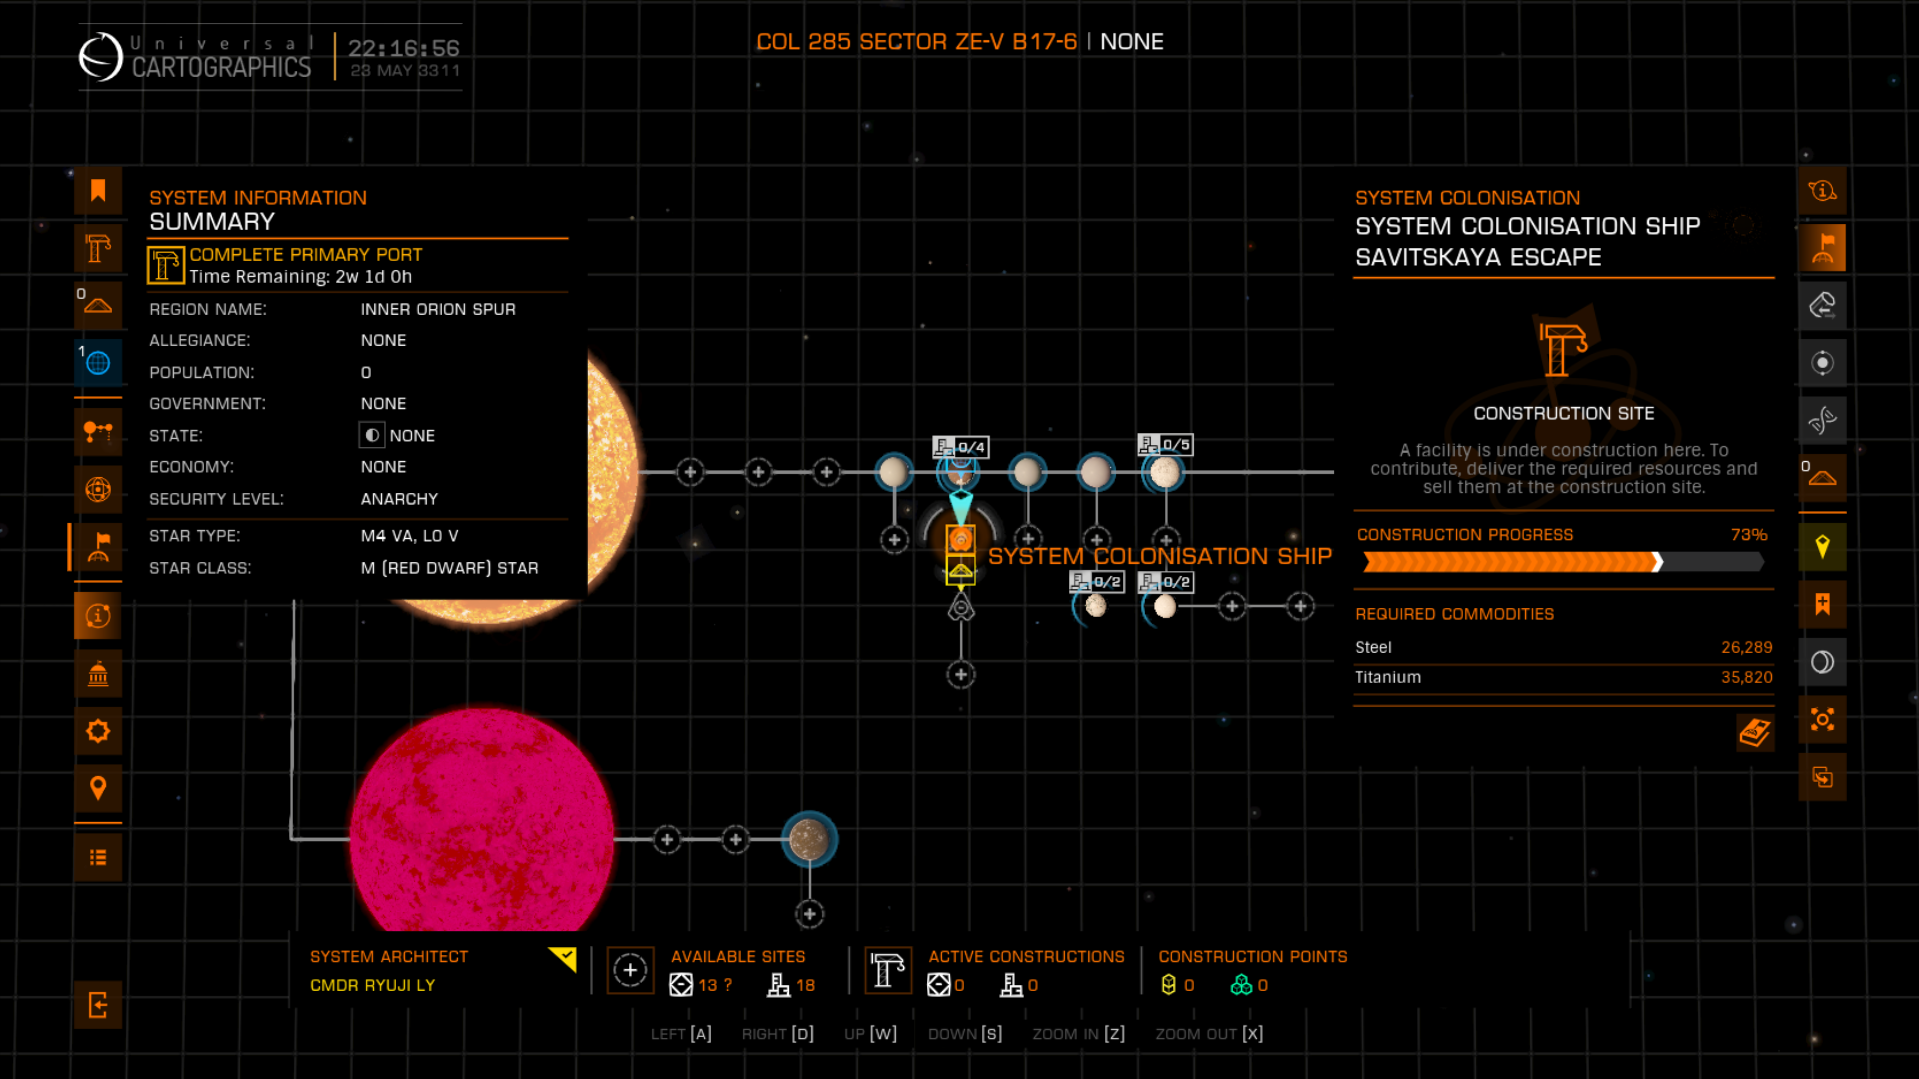Select the location pin icon in the left sidebar

(x=98, y=788)
